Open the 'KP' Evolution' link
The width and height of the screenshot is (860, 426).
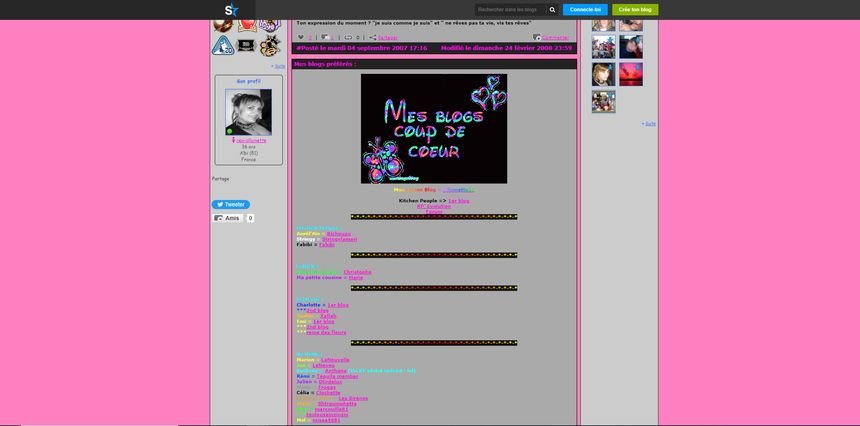(434, 207)
